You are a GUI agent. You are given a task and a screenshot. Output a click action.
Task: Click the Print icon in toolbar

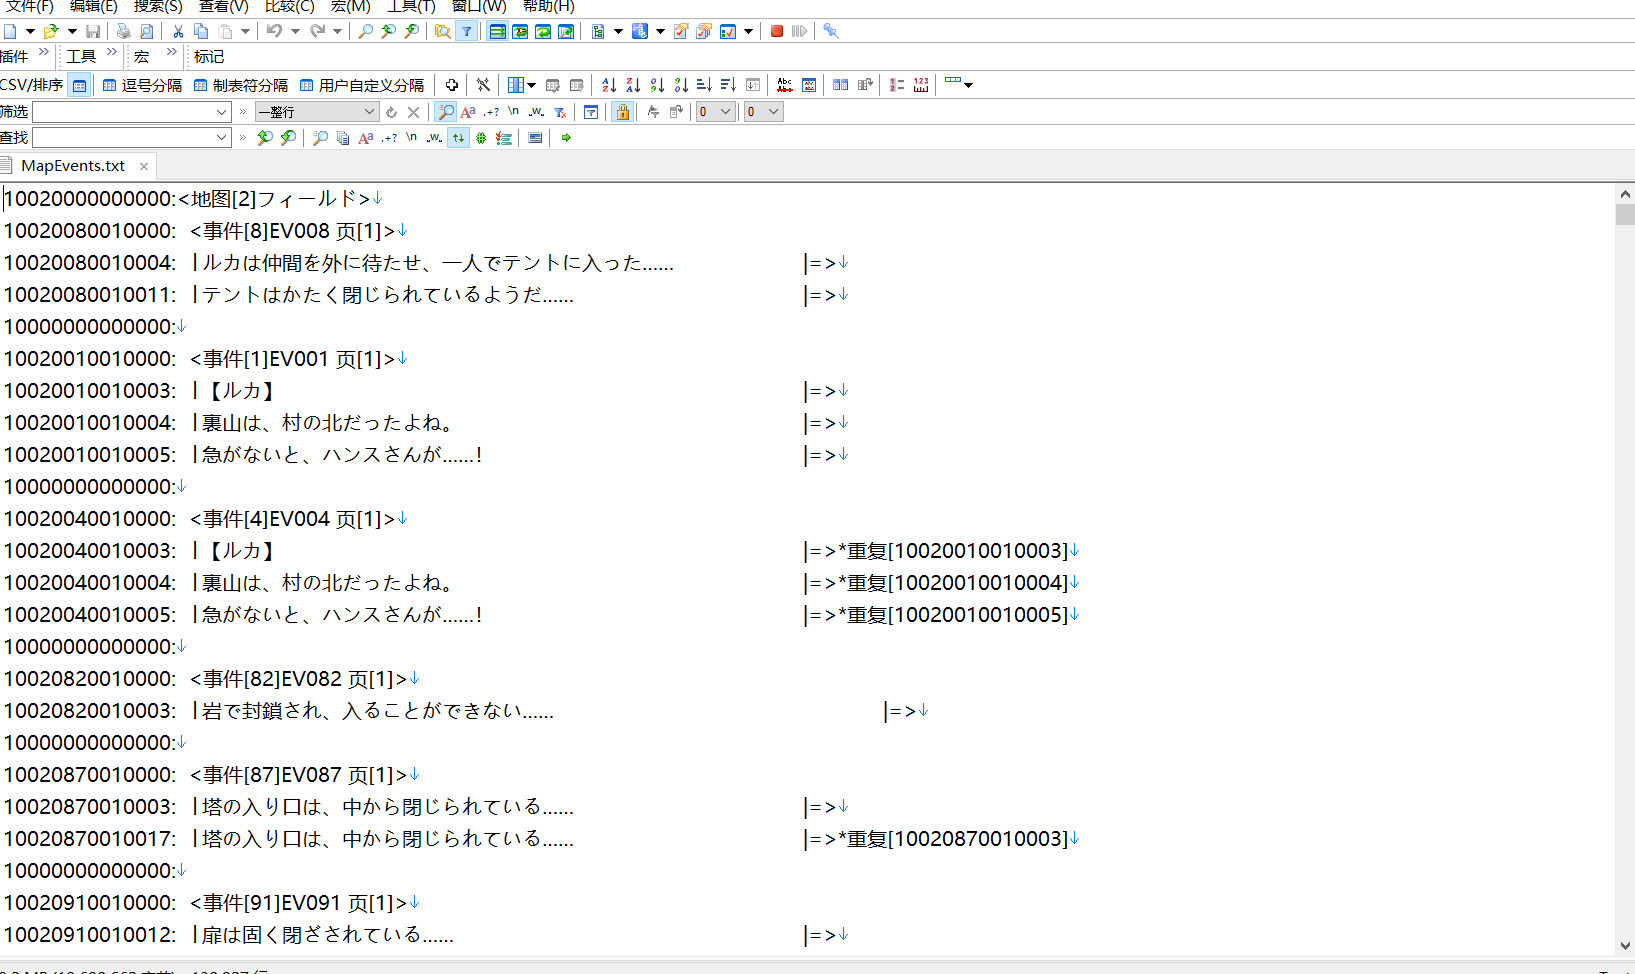[x=123, y=31]
